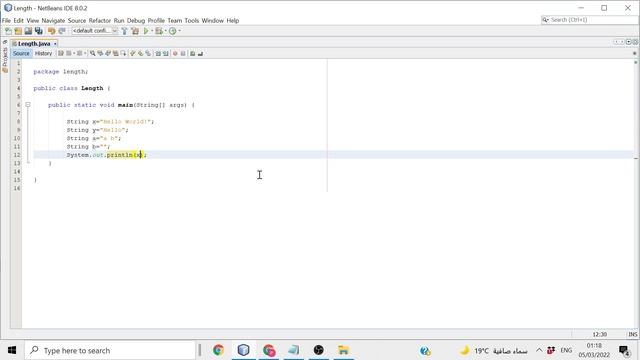Click line 12 println statement
The width and height of the screenshot is (640, 360).
tap(107, 155)
